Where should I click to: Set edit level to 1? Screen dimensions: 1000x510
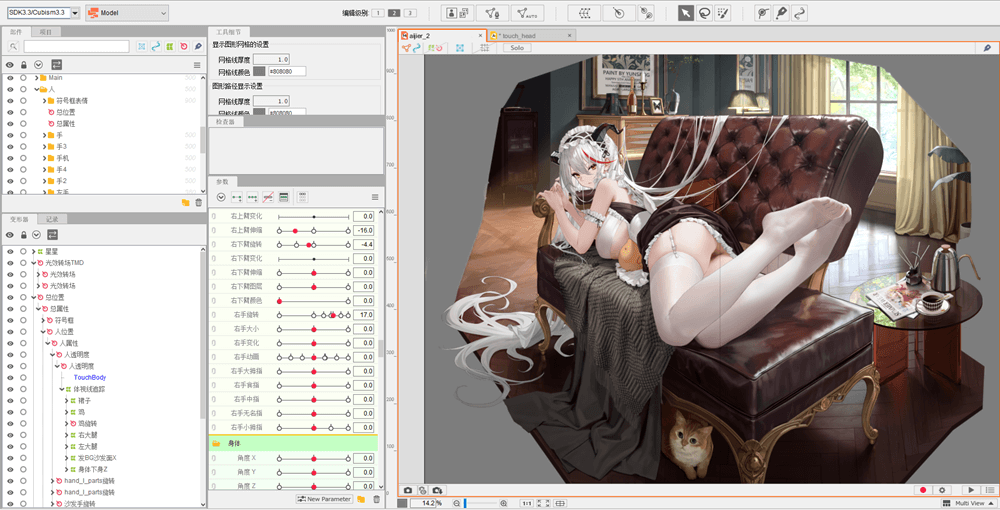tap(378, 13)
